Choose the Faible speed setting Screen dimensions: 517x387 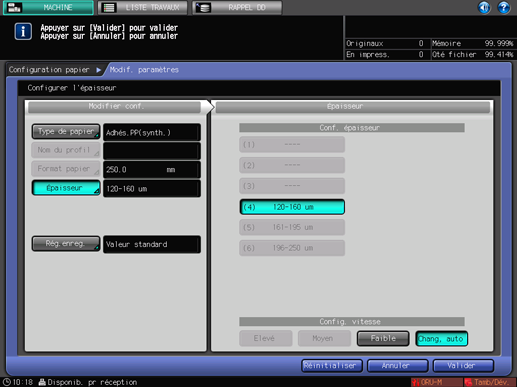(x=383, y=338)
